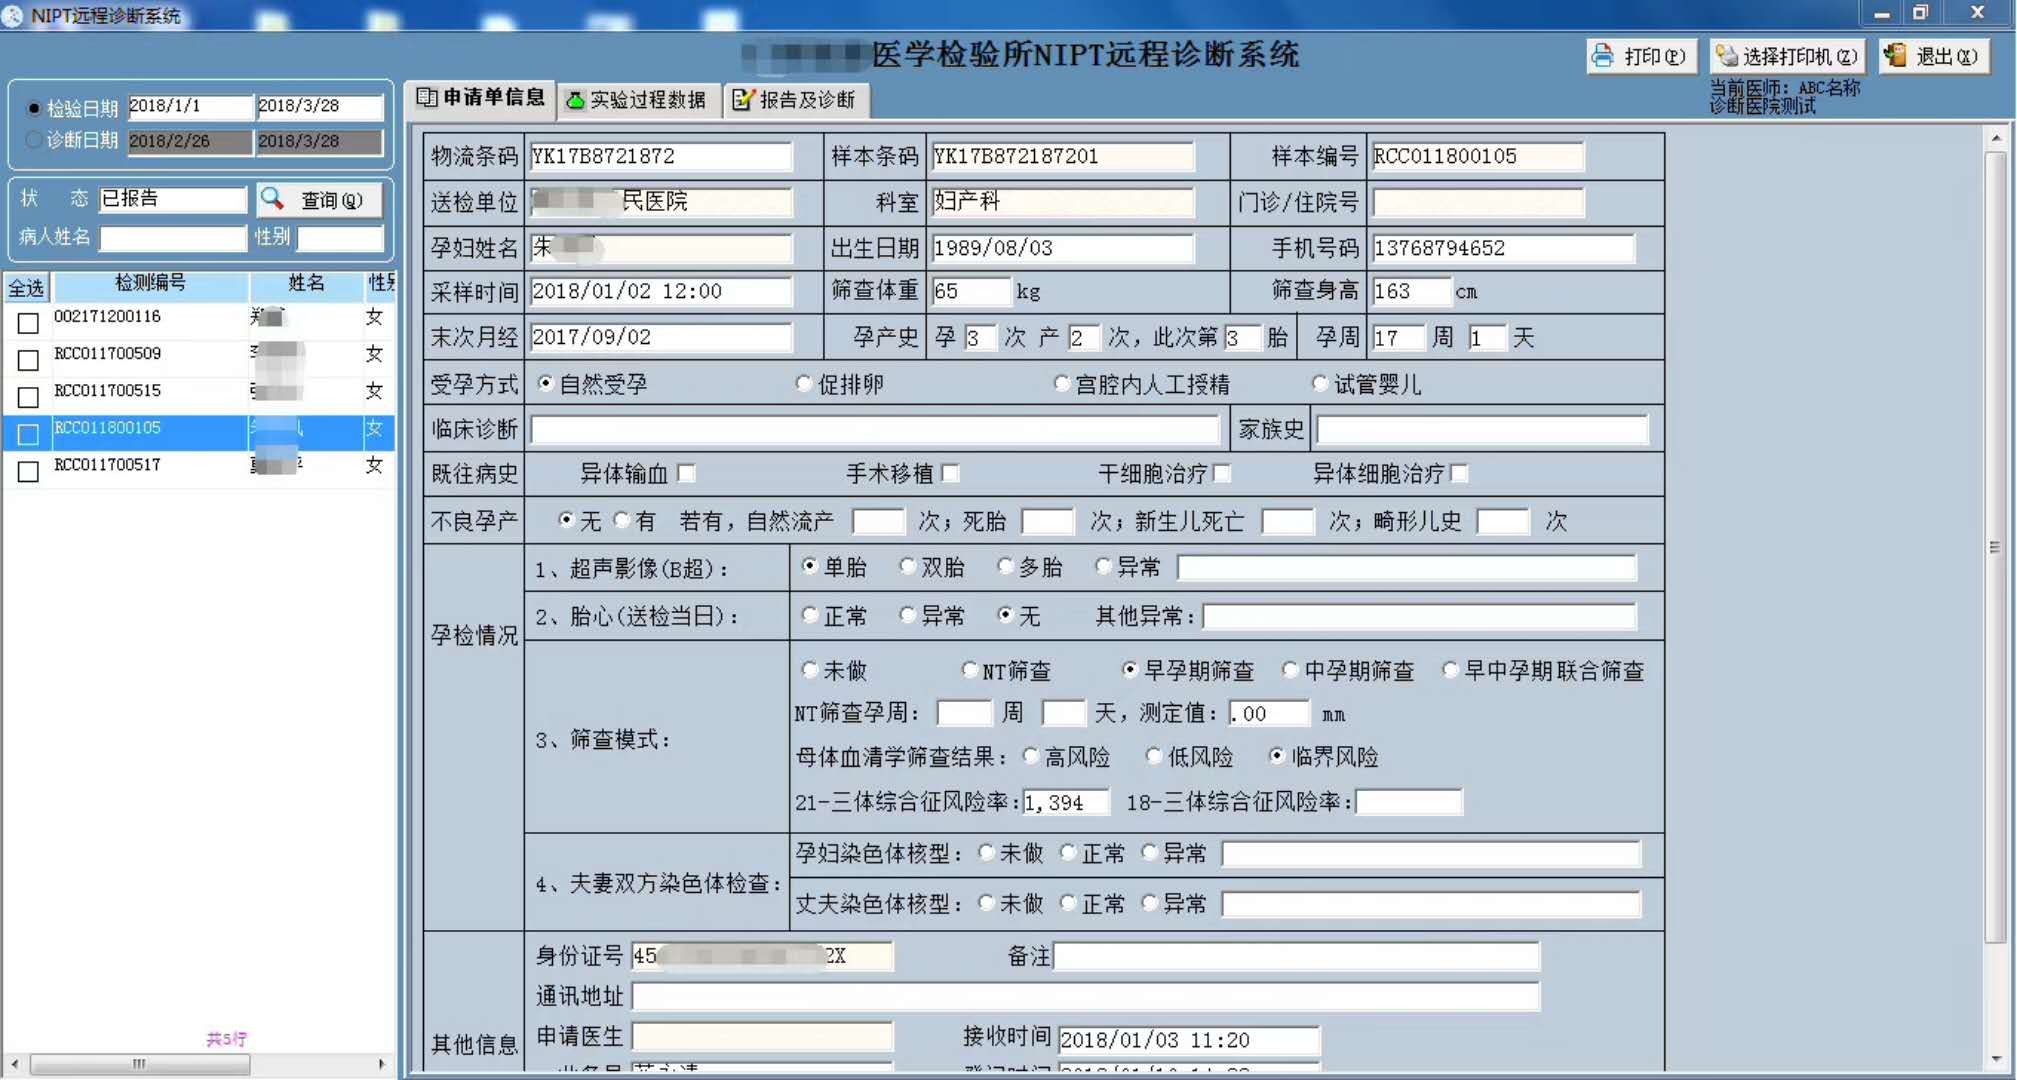Select the 诊断日期 radio button

(x=34, y=140)
